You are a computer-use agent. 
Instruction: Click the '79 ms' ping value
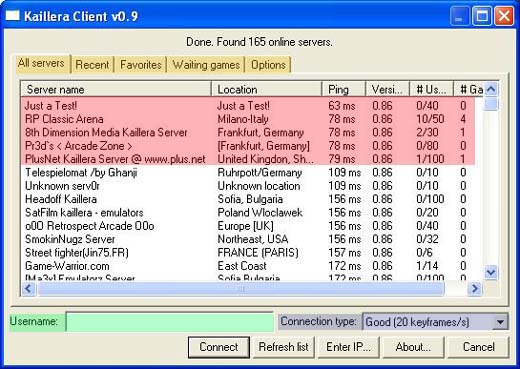342,159
